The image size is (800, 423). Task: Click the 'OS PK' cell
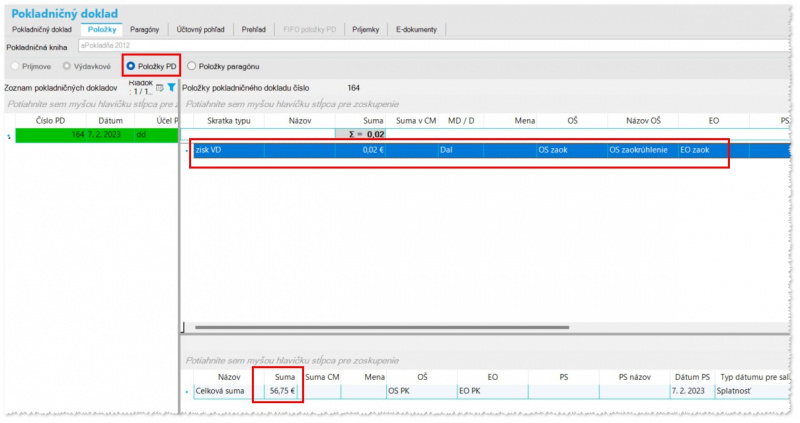click(422, 391)
